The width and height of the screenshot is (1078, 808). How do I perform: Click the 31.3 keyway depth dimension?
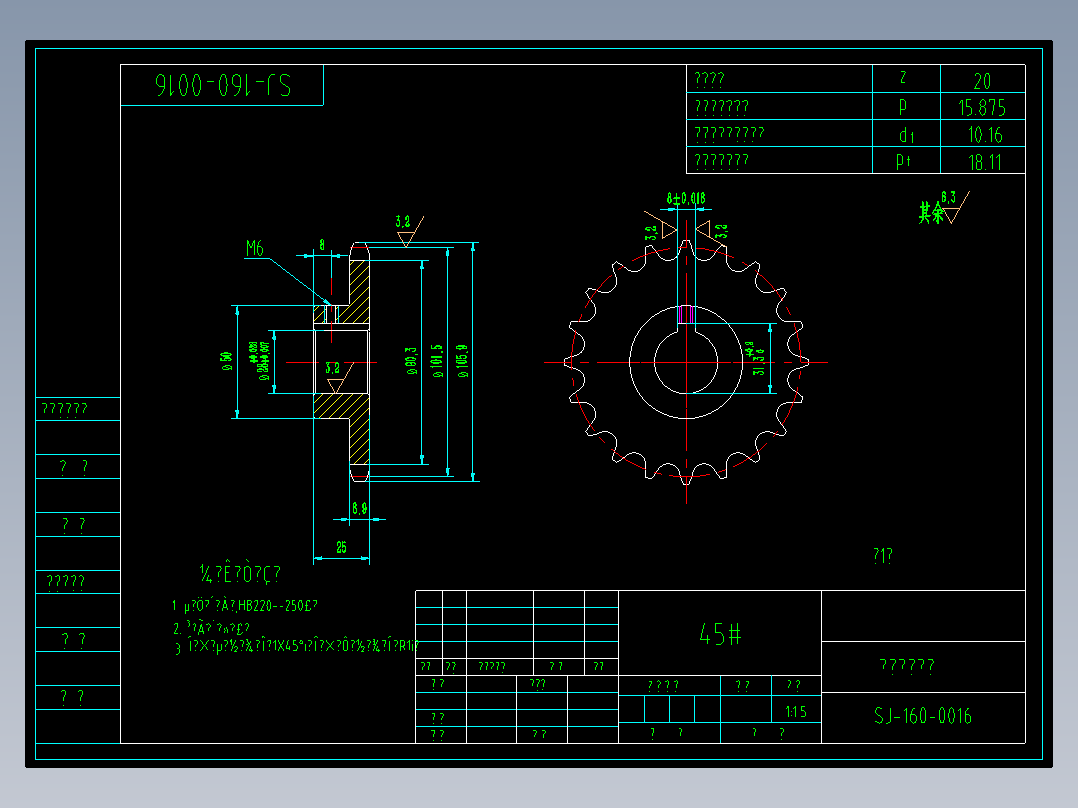pos(758,358)
